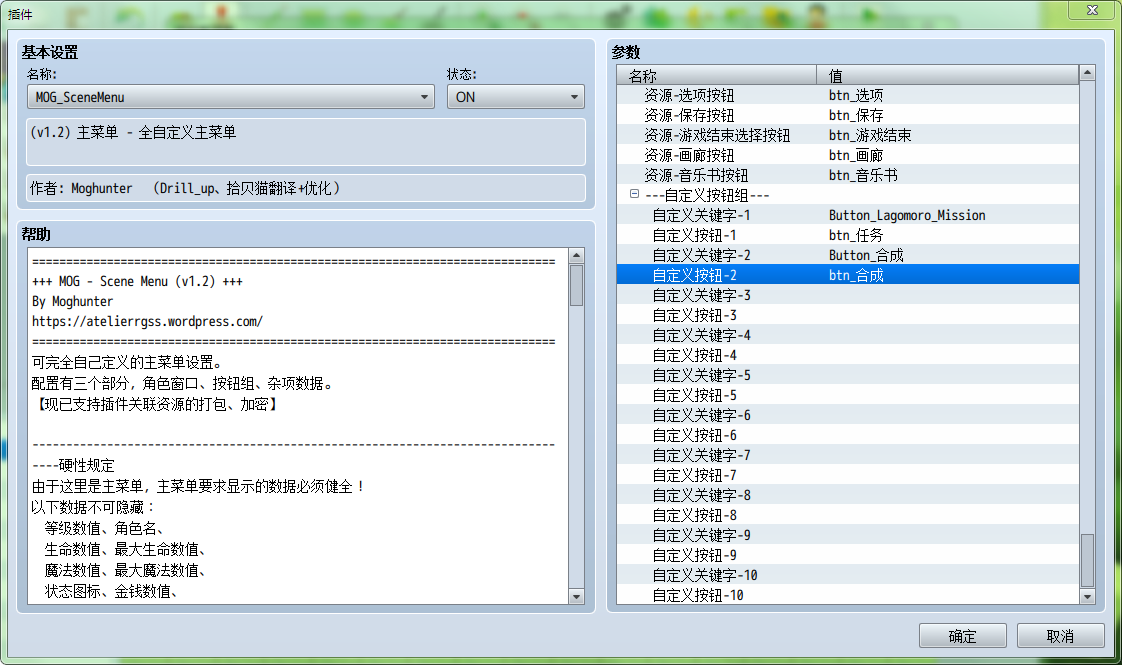Close the 插件 dialog window
This screenshot has height=665, width=1122.
(x=1092, y=10)
